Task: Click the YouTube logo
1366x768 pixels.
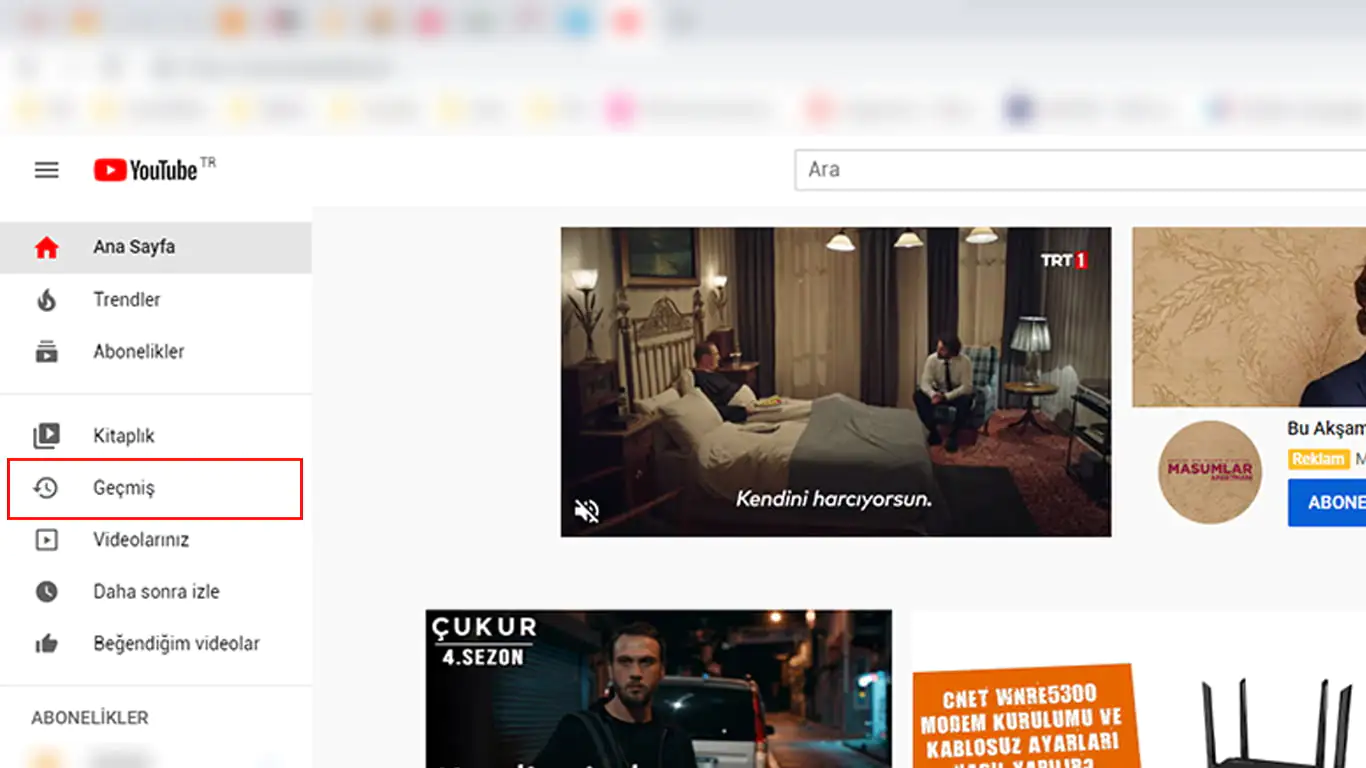Action: point(146,170)
